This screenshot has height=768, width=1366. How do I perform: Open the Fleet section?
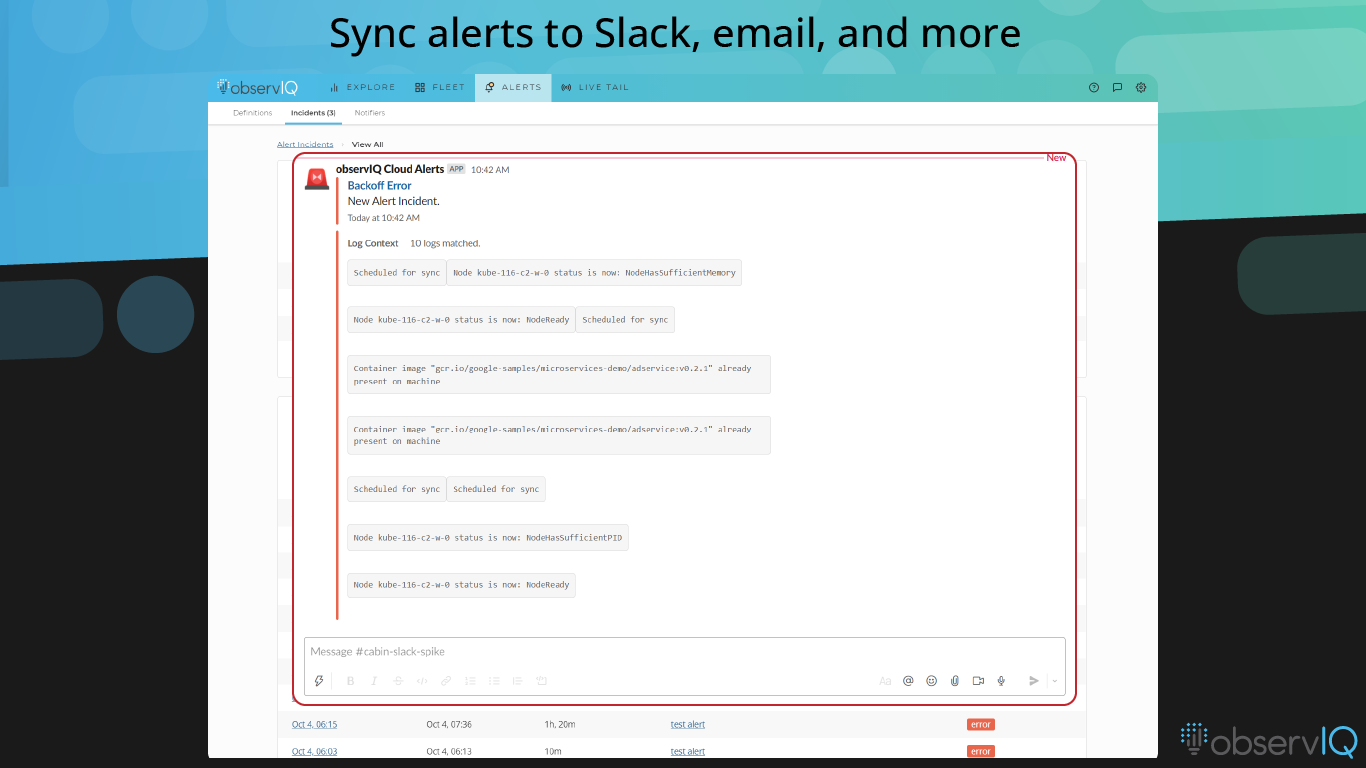pyautogui.click(x=440, y=87)
